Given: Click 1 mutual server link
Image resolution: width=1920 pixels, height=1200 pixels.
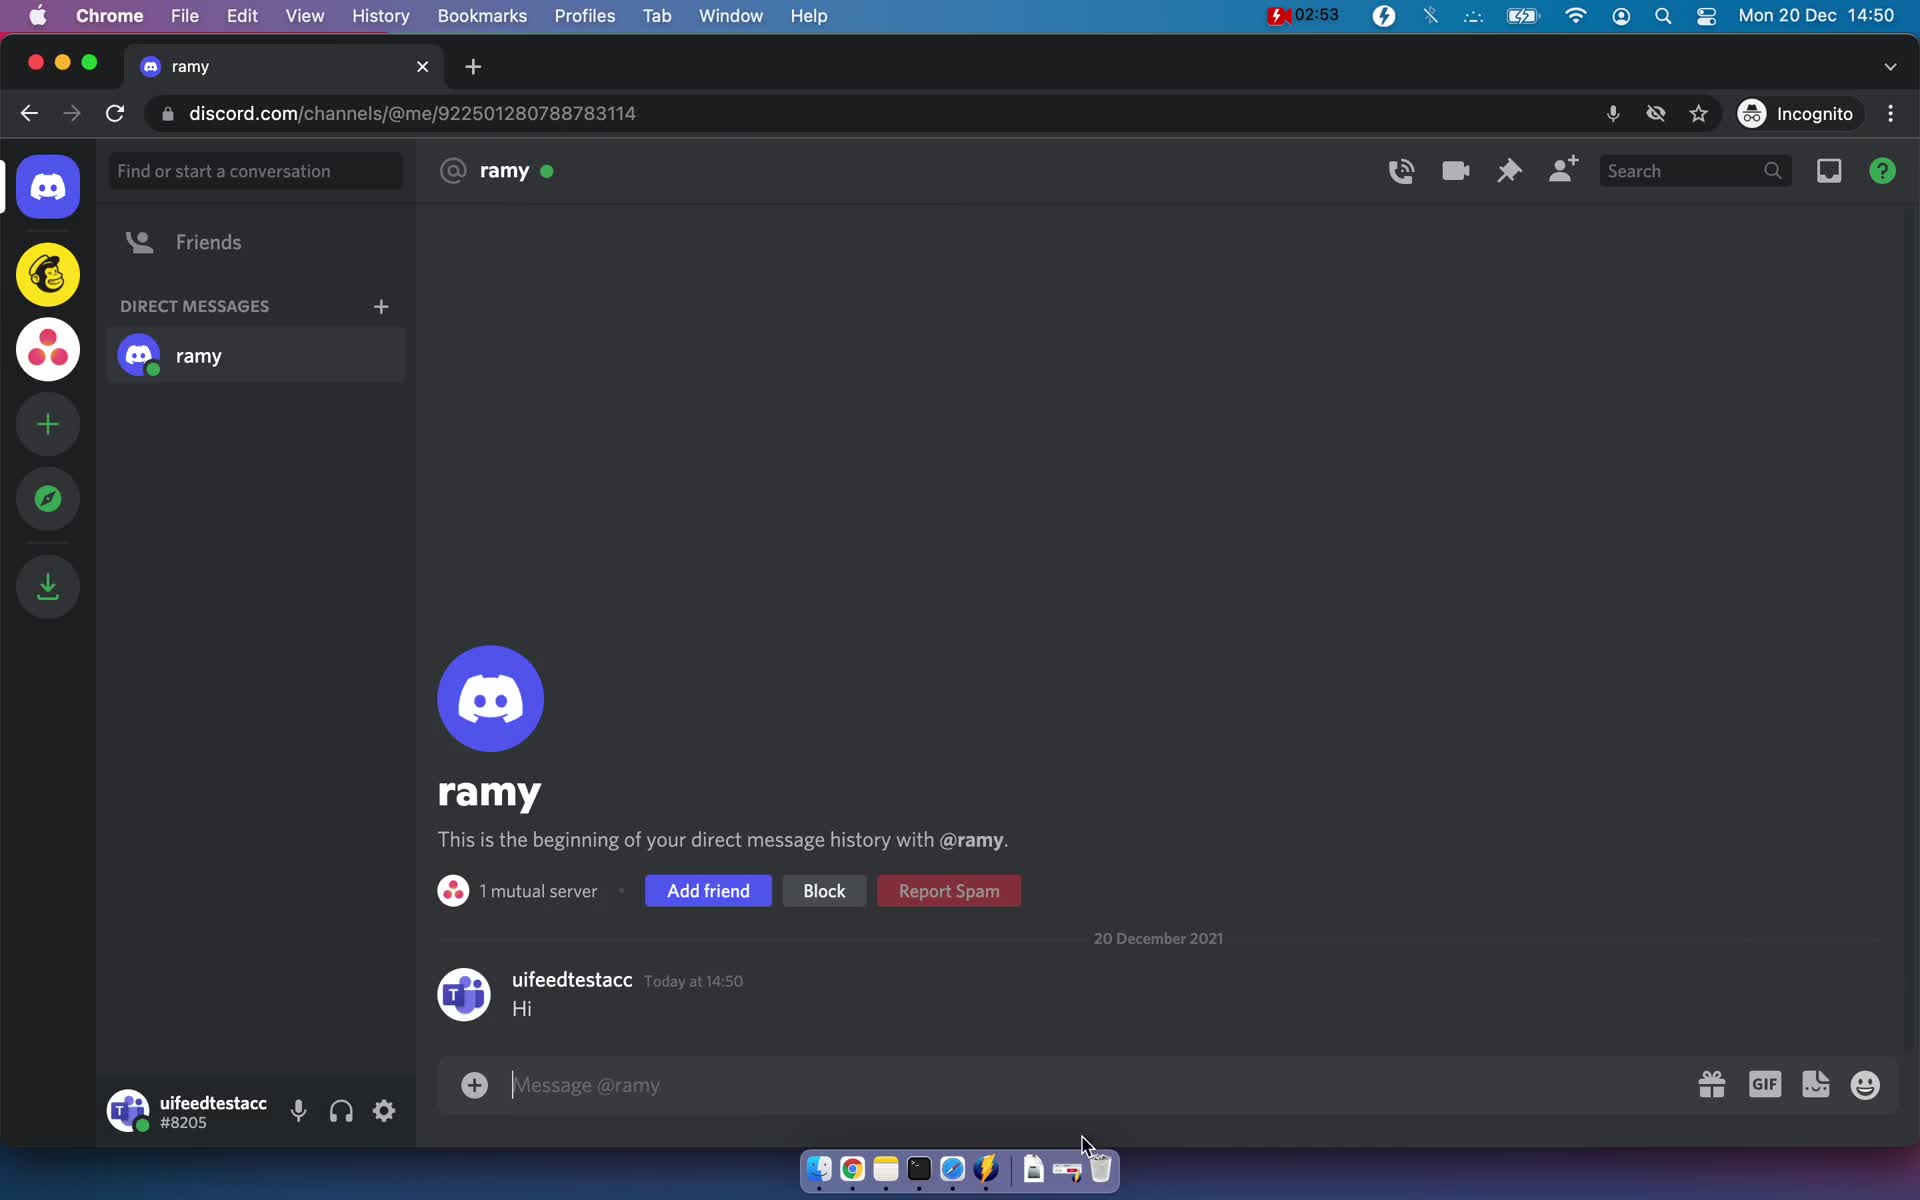Looking at the screenshot, I should [537, 891].
